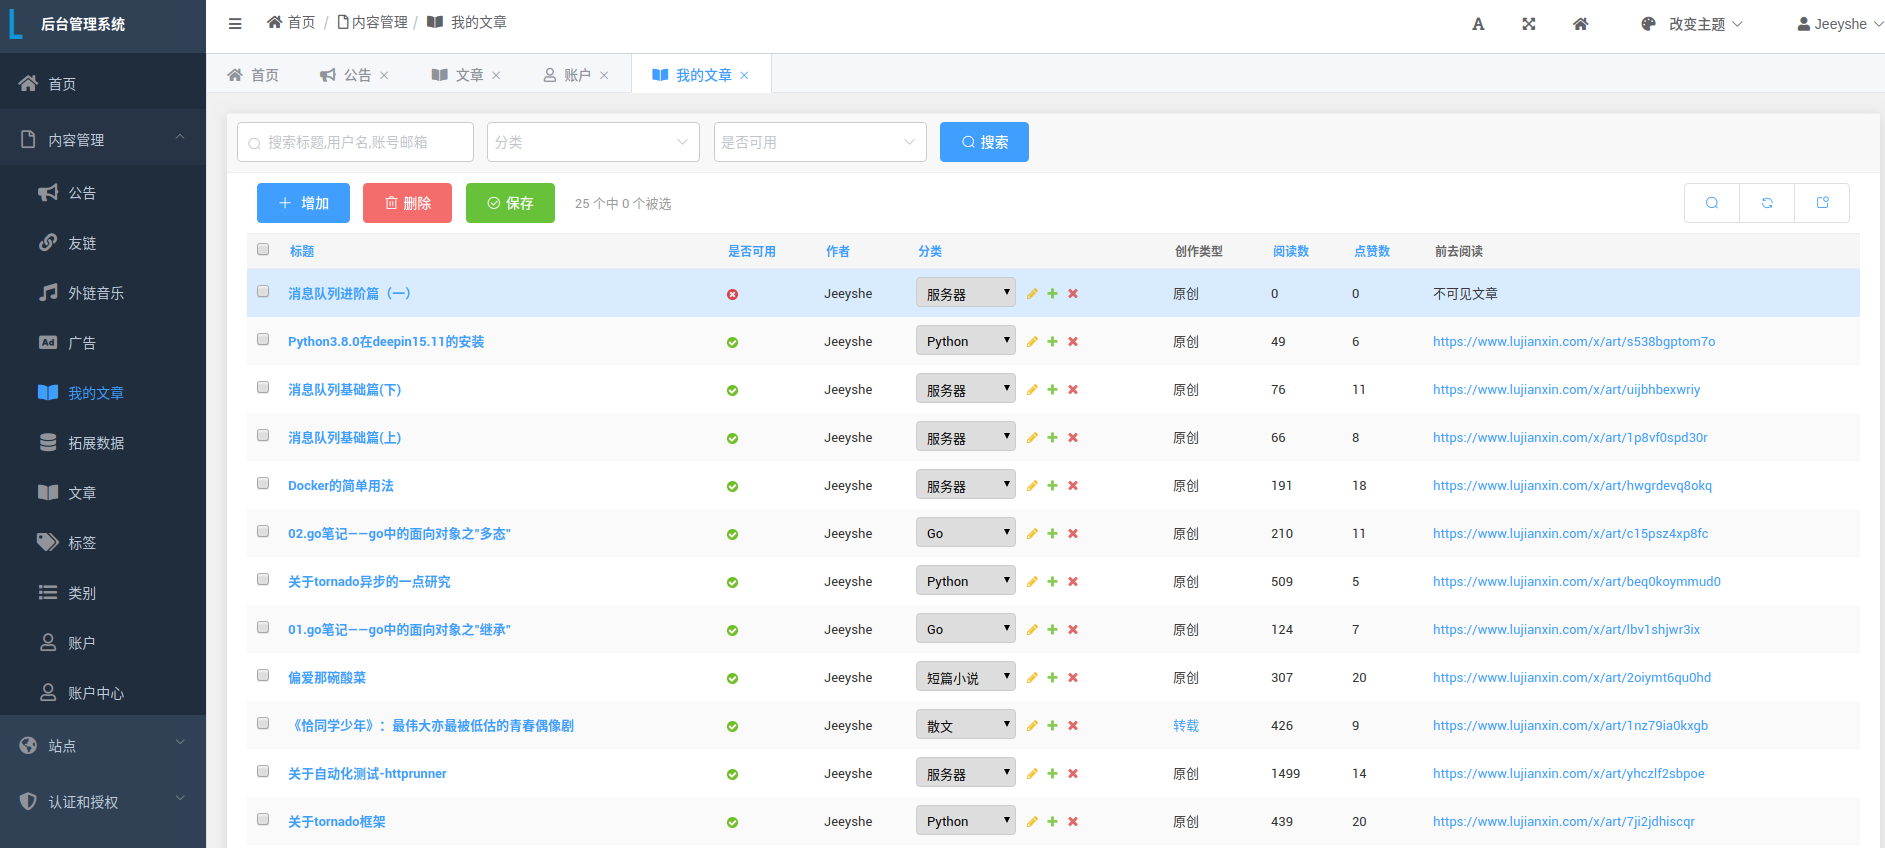Open the Jeeyshe user dropdown
The width and height of the screenshot is (1885, 848).
coord(1840,24)
